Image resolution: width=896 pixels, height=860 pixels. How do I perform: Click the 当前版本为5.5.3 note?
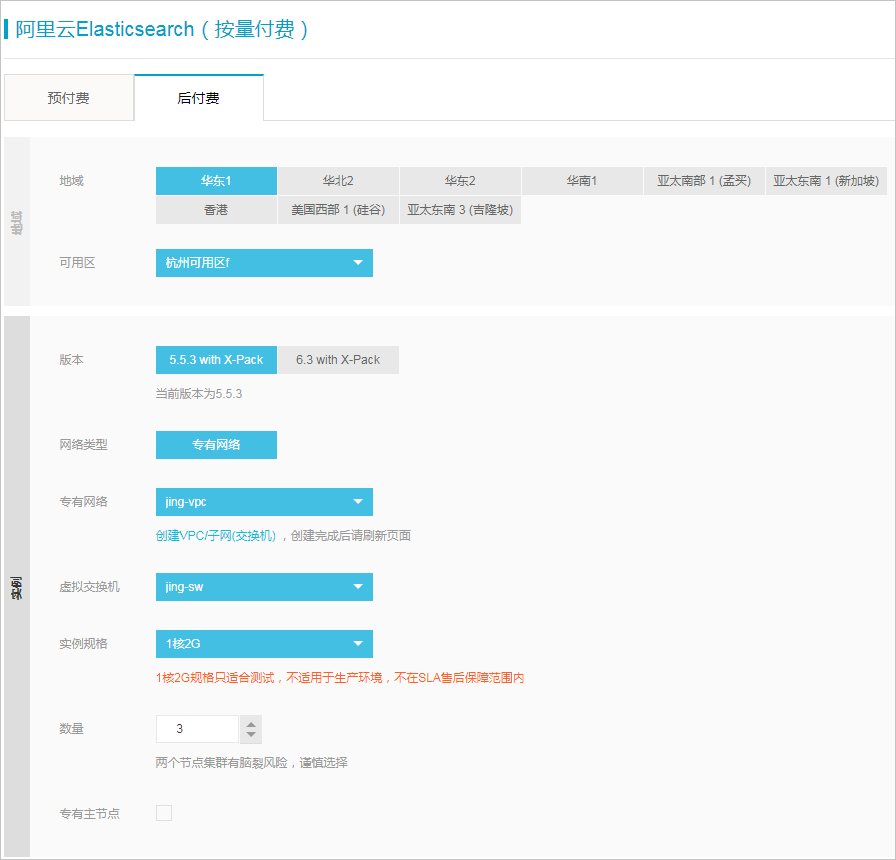pyautogui.click(x=199, y=394)
